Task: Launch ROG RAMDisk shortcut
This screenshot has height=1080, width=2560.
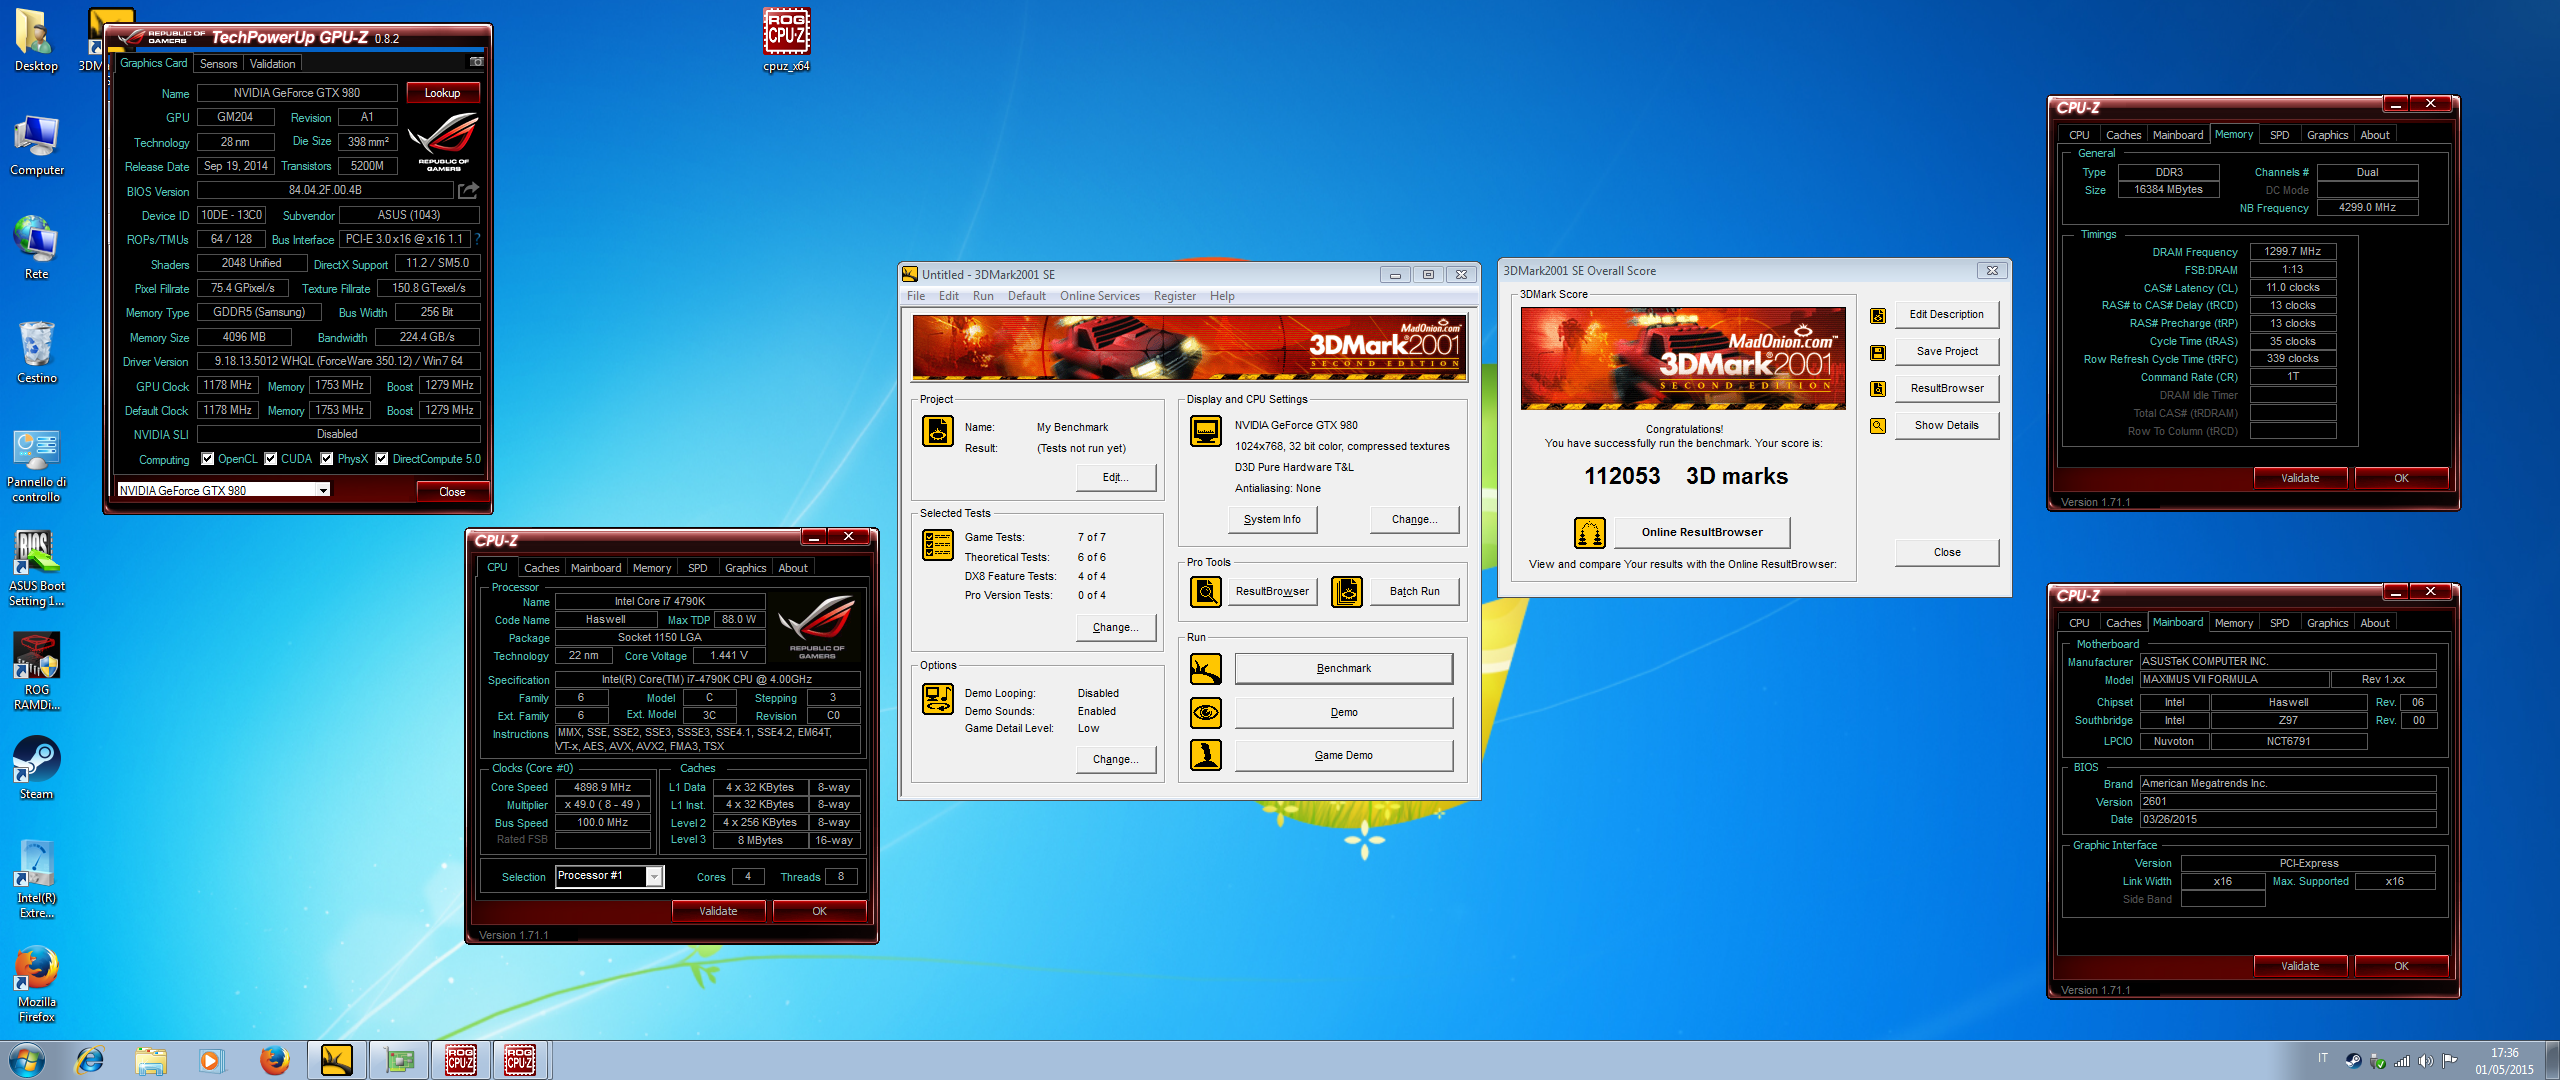Action: [x=37, y=672]
